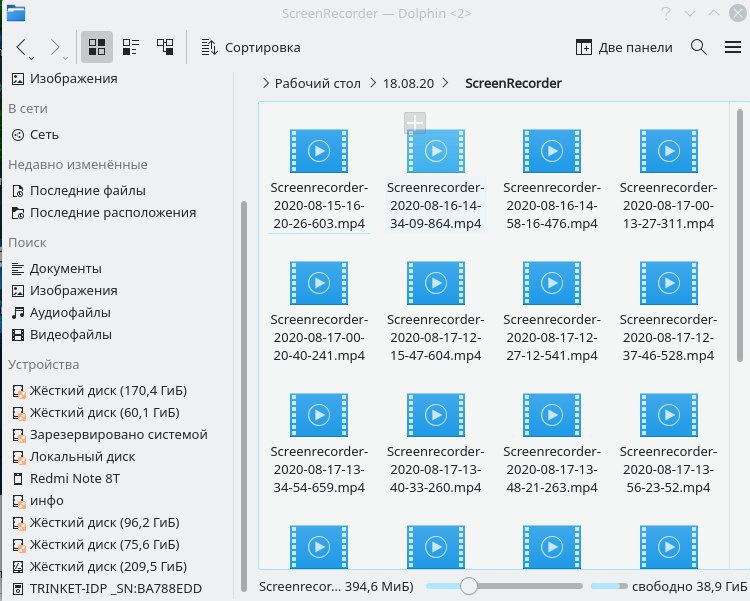The height and width of the screenshot is (601, 750).
Task: Open Сеть network place
Action: click(34, 135)
